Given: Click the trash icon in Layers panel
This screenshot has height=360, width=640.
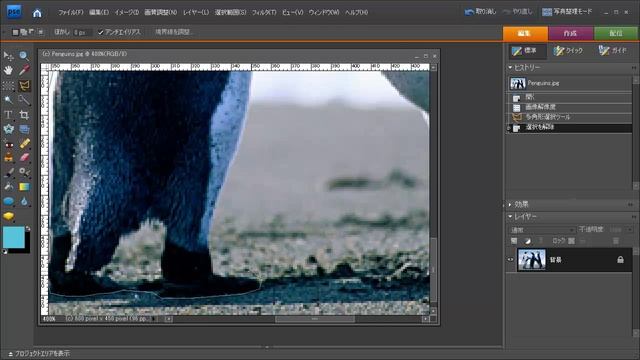Looking at the screenshot, I should tap(616, 241).
